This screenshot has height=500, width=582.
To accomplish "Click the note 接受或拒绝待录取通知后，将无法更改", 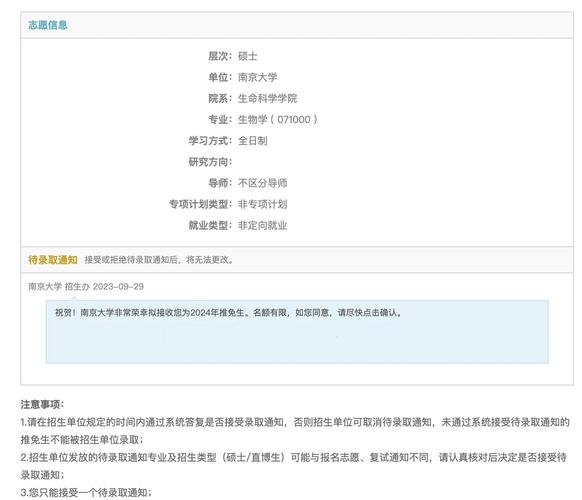I will [159, 260].
